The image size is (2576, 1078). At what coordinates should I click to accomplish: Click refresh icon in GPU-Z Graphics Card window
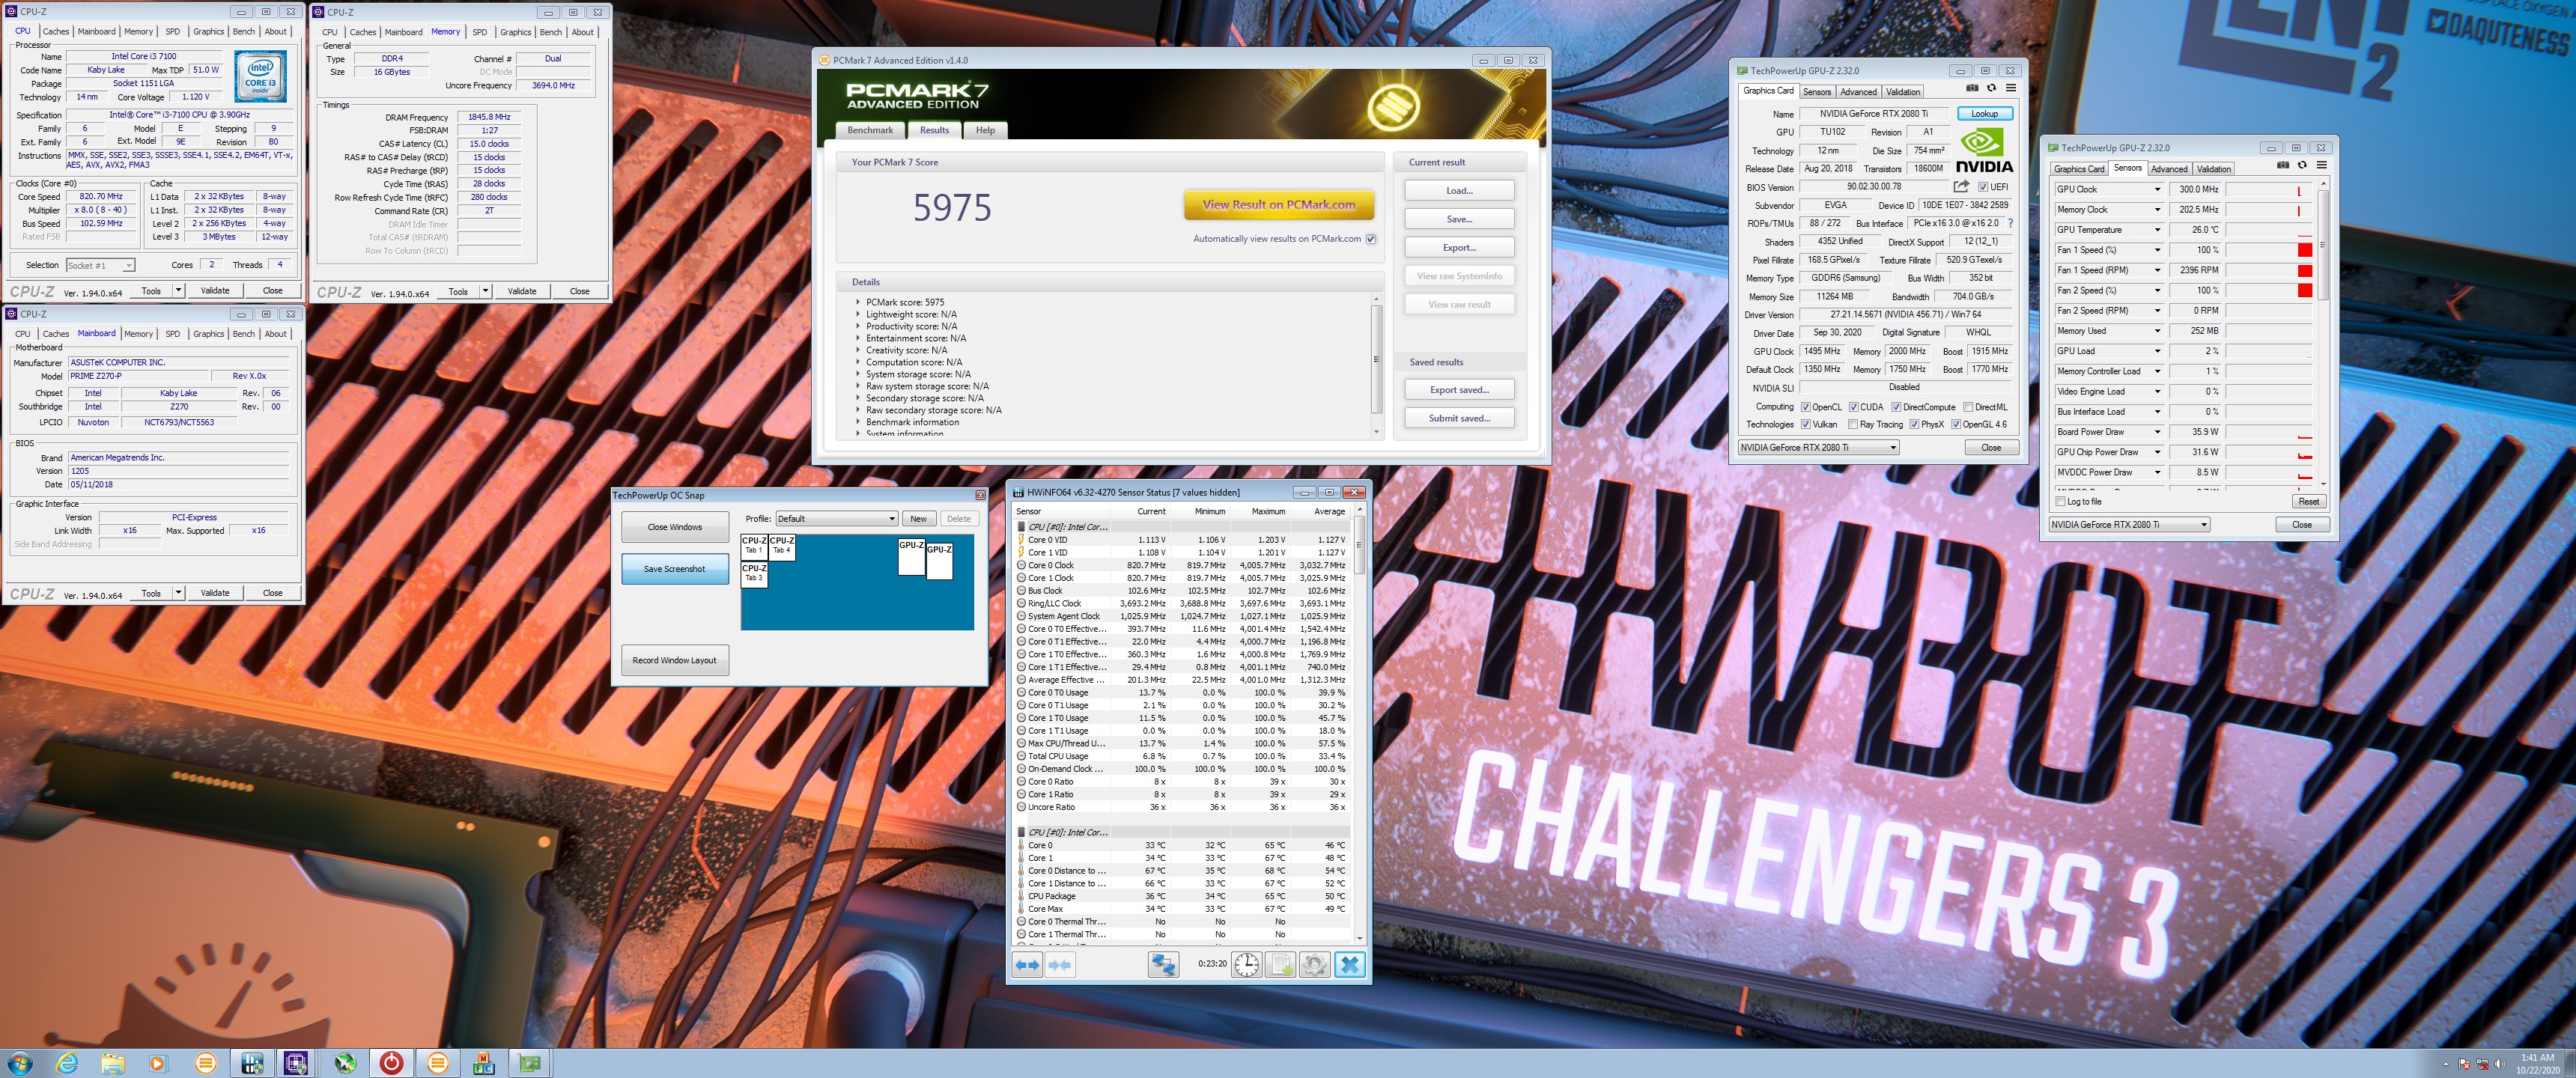click(1991, 88)
